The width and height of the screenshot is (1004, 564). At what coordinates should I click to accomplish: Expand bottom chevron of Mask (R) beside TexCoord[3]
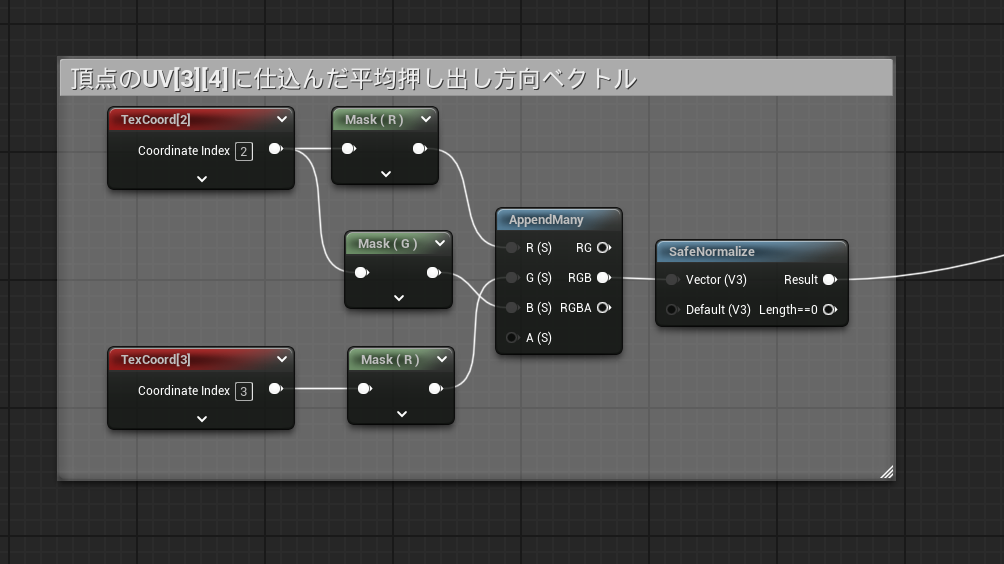pyautogui.click(x=402, y=414)
